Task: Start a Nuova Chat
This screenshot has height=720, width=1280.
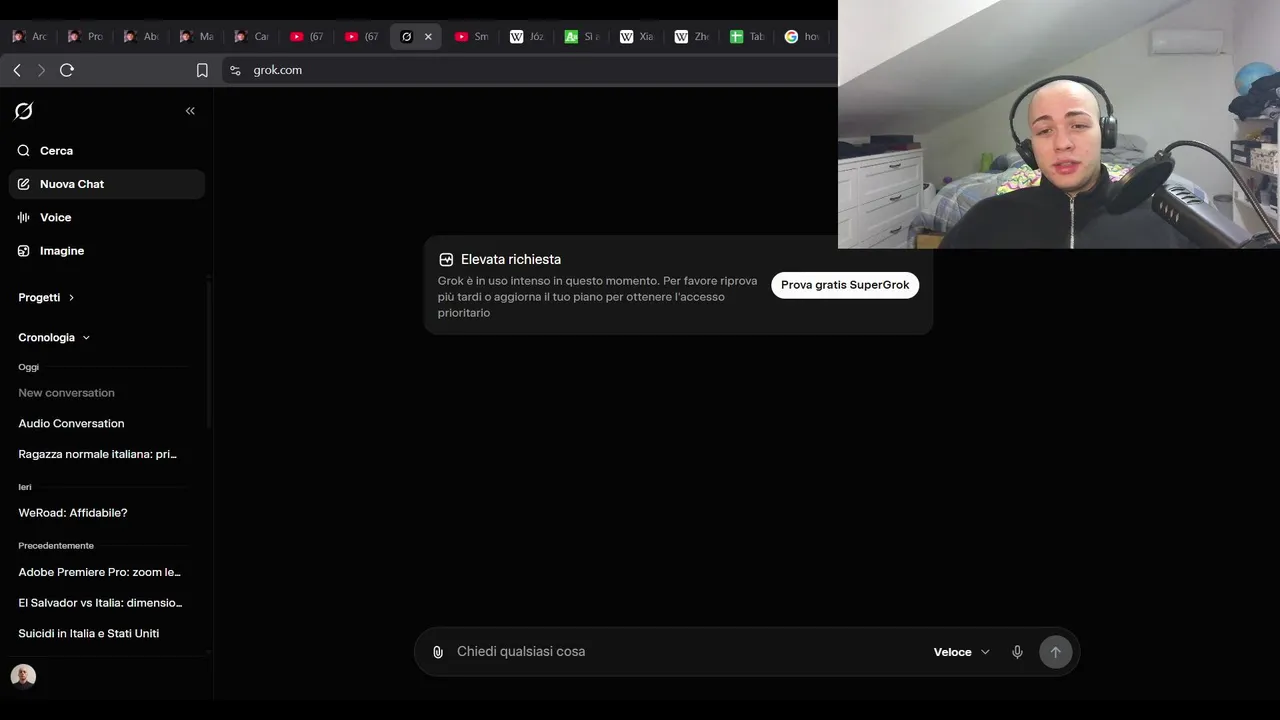Action: click(x=107, y=184)
